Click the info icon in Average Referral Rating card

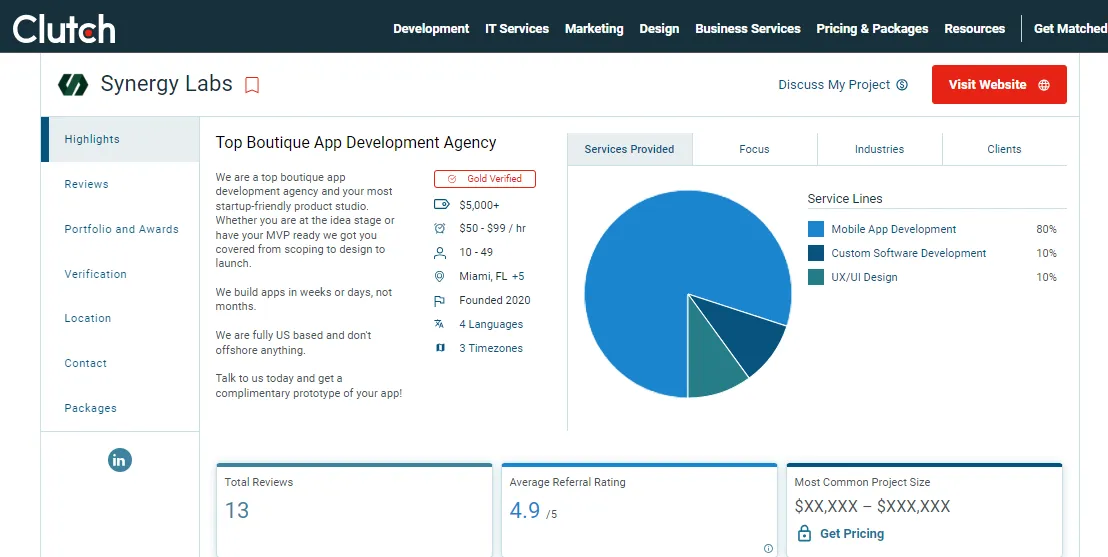tap(768, 549)
